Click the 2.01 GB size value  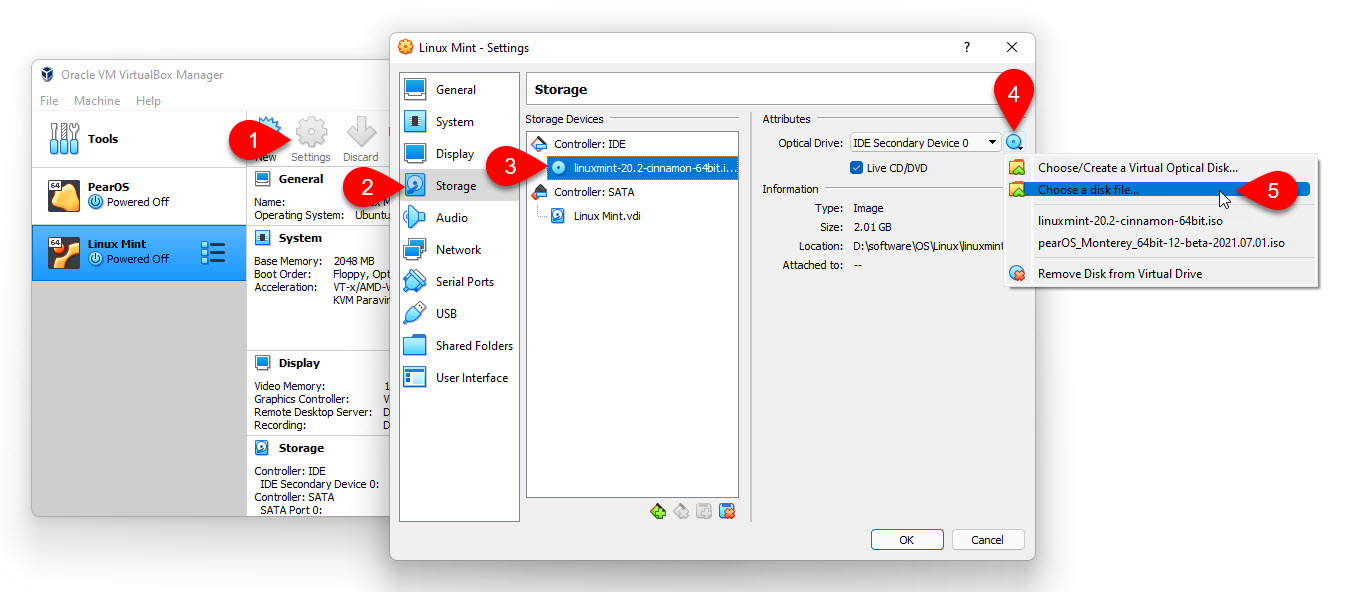point(872,227)
